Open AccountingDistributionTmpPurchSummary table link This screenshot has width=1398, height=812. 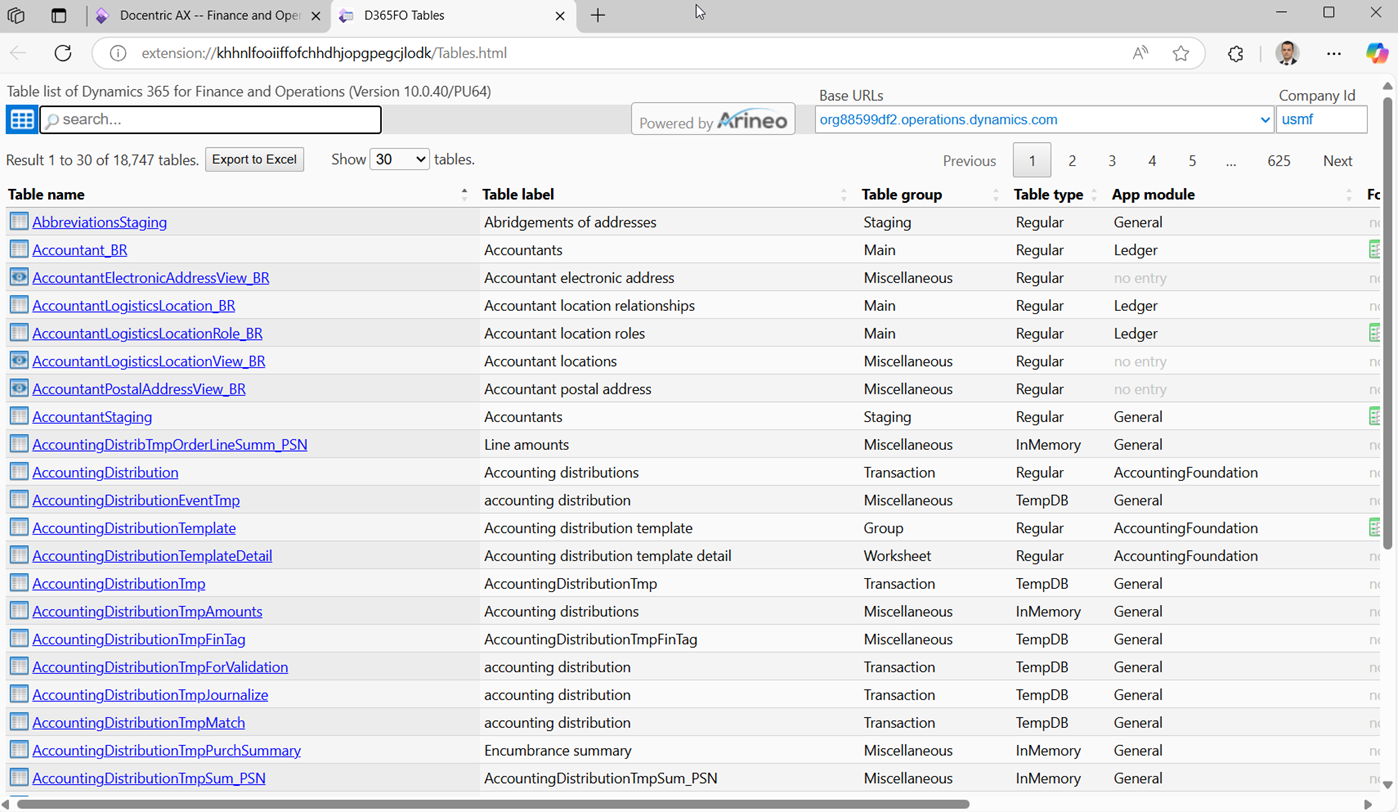pos(166,750)
